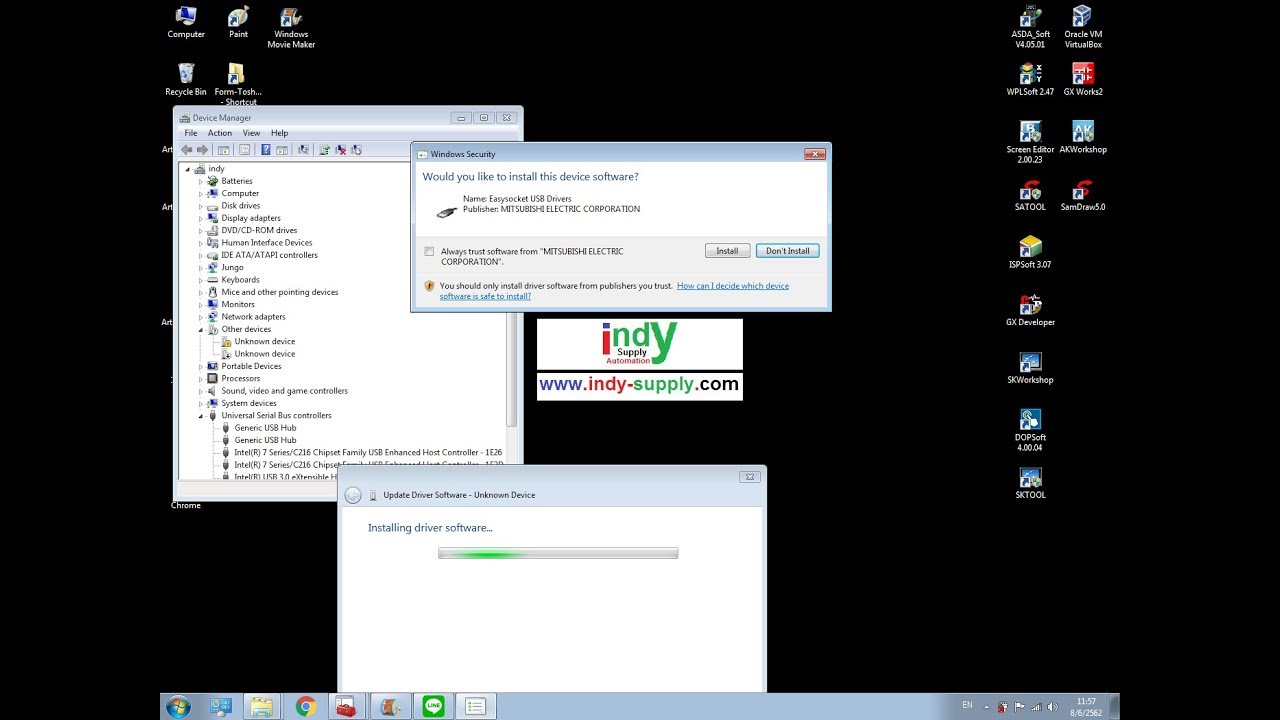Open SATOOL desktop icon

1030,195
